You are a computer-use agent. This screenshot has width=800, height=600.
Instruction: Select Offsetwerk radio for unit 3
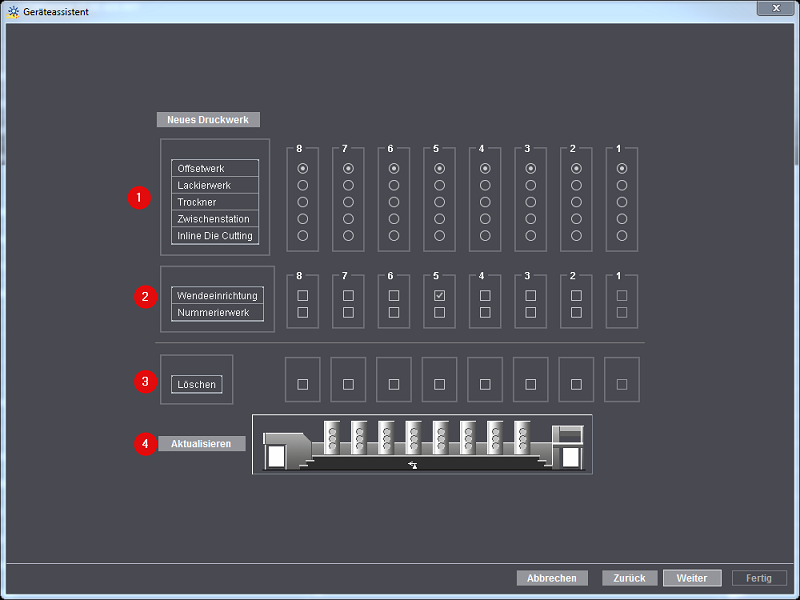531,168
